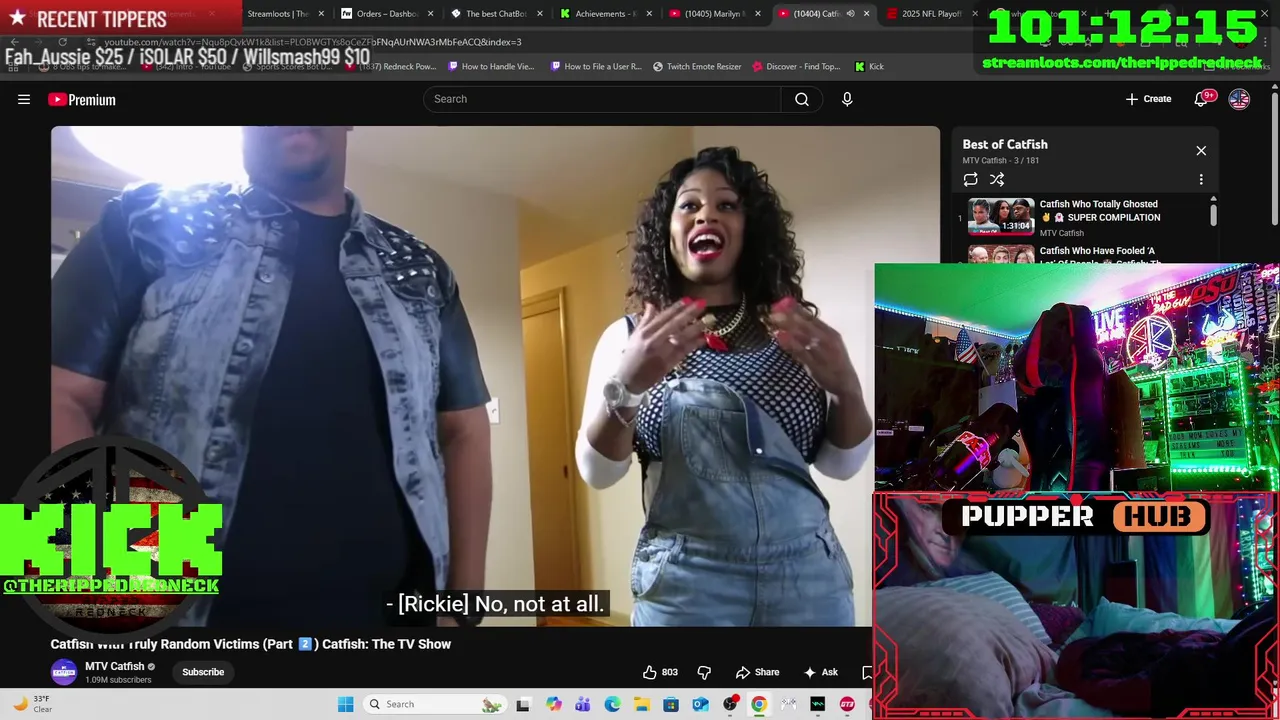1280x720 pixels.
Task: Open 'How to File a User R...' bookmark
Action: coord(596,66)
